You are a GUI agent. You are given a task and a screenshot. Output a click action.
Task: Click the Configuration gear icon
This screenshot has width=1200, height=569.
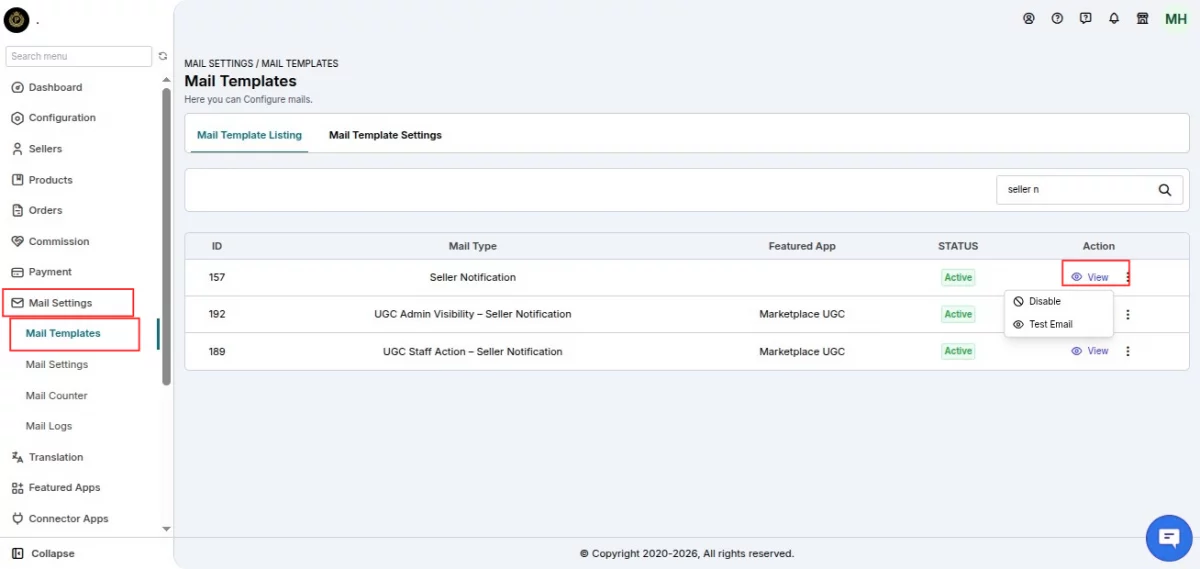pos(17,118)
